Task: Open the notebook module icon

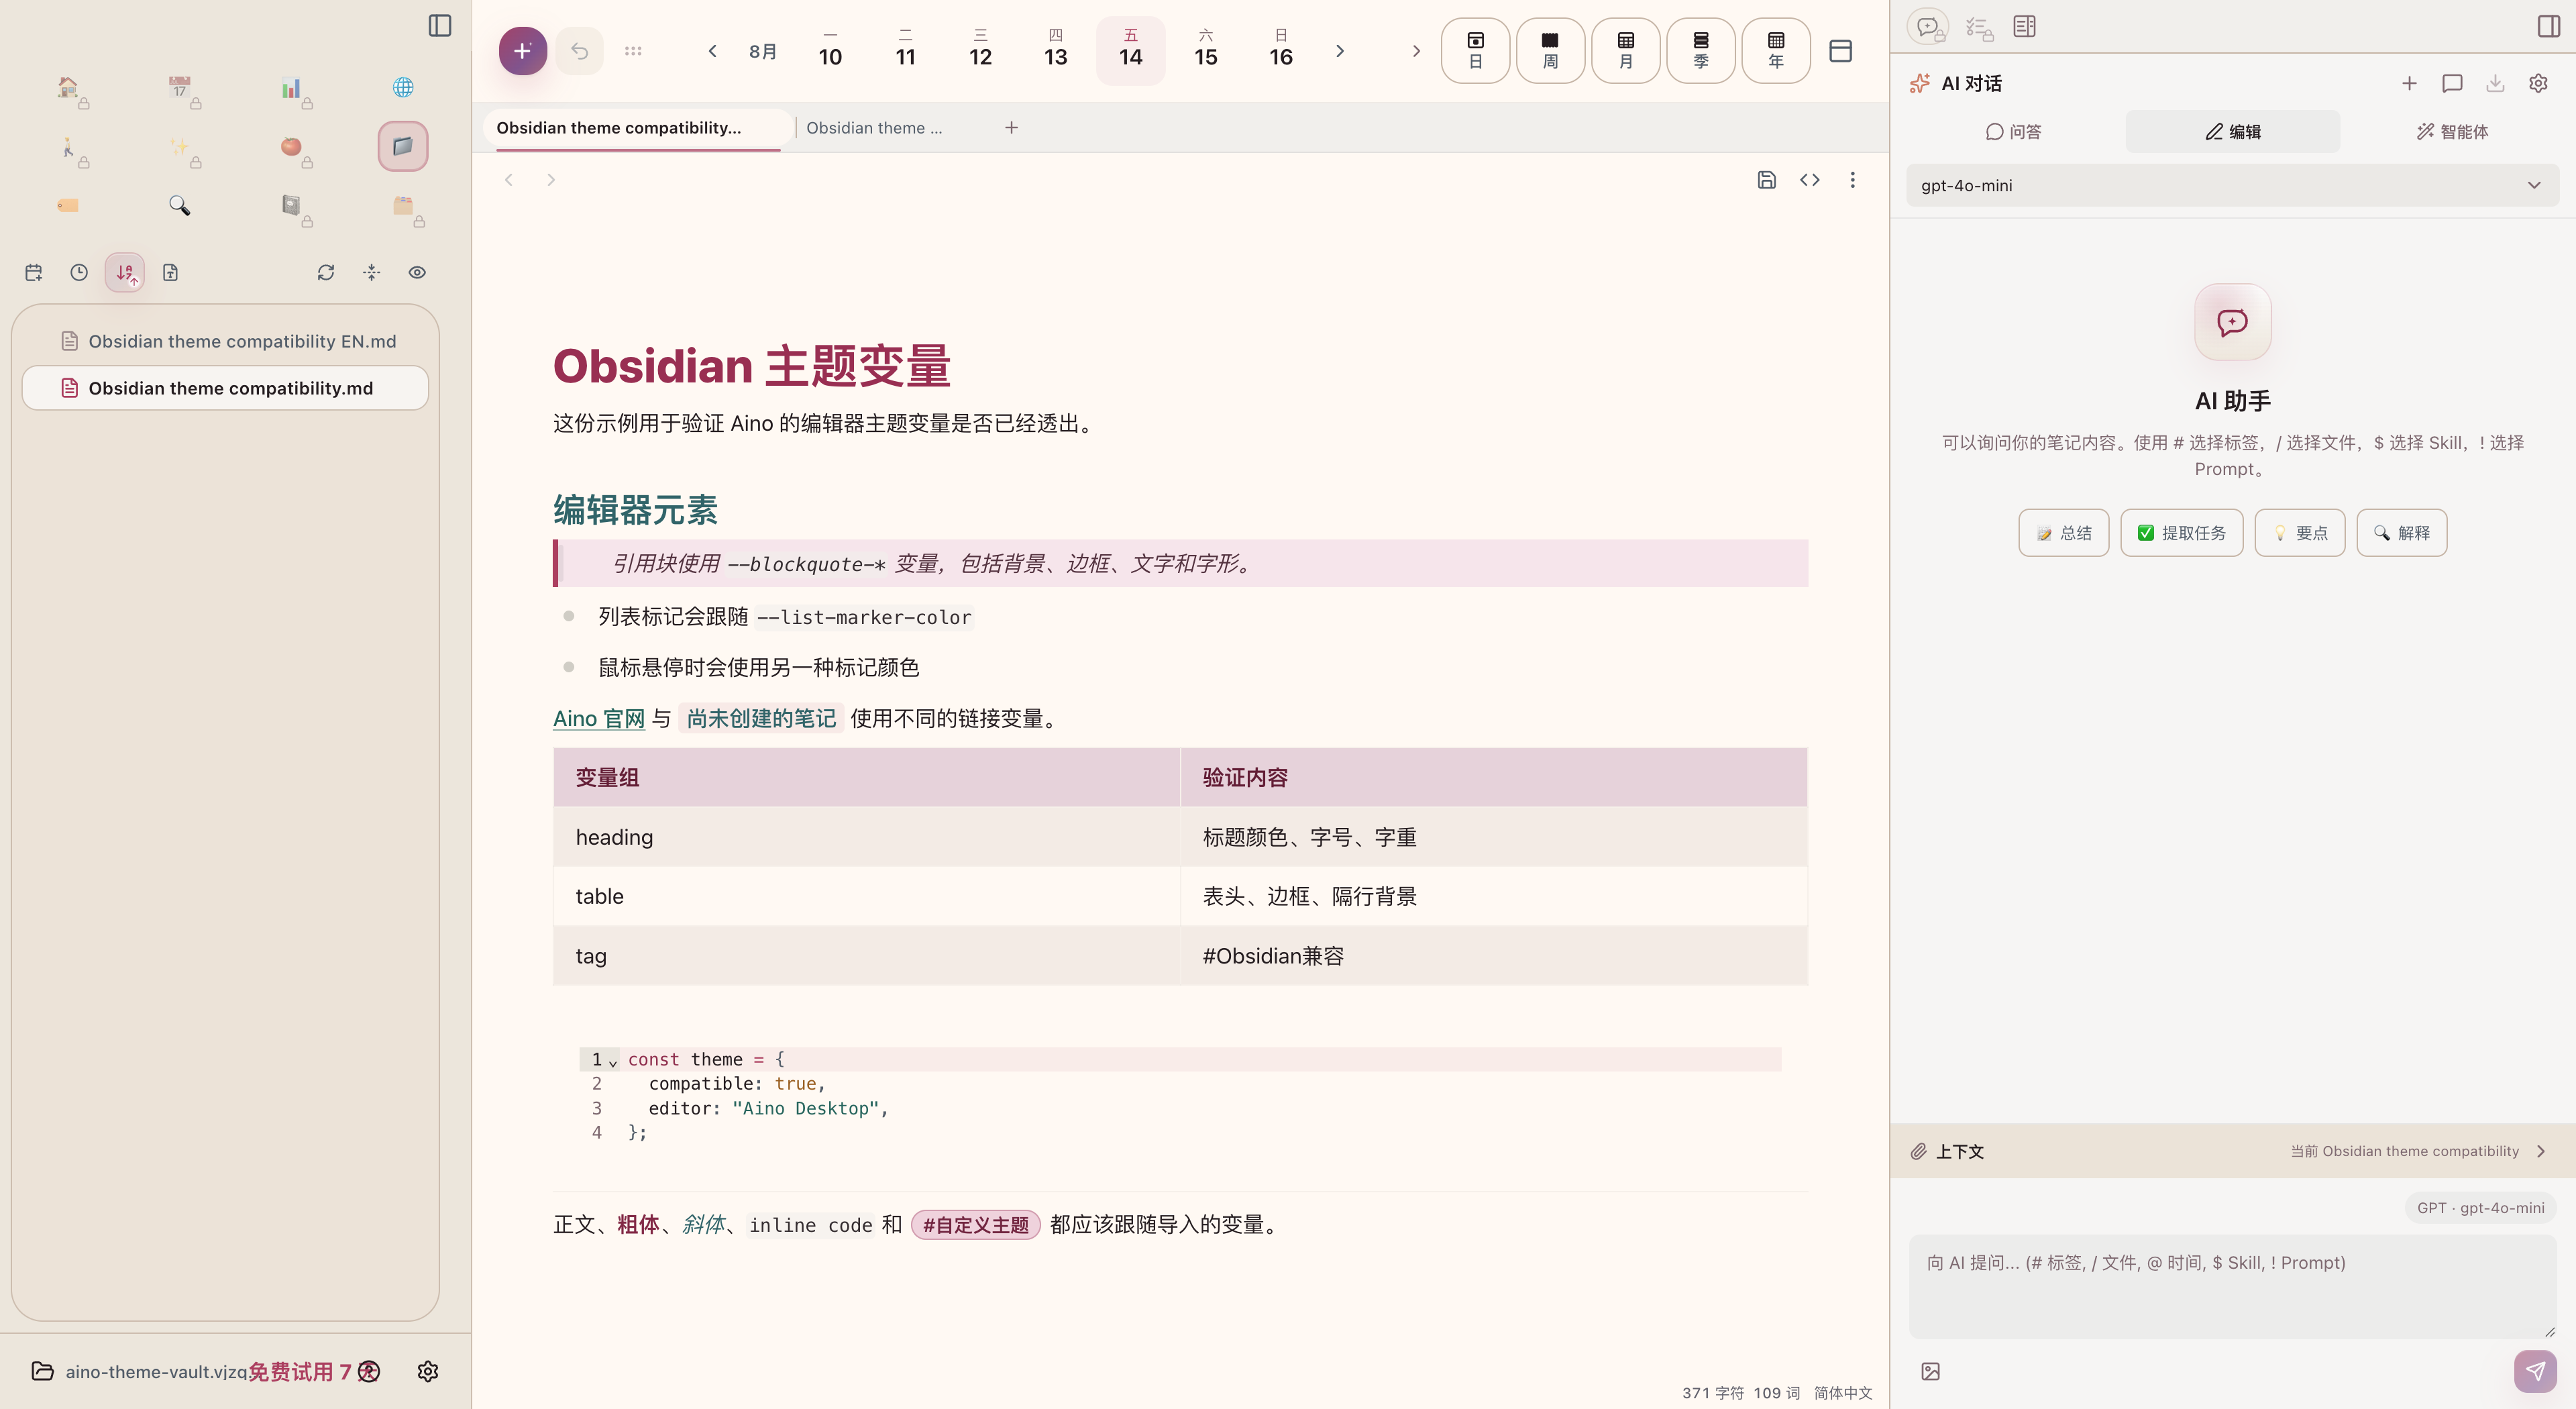Action: point(291,205)
